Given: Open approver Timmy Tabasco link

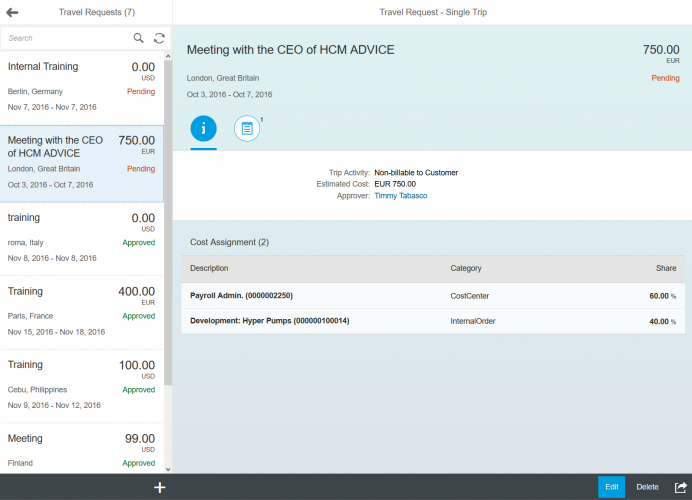Looking at the screenshot, I should point(401,195).
